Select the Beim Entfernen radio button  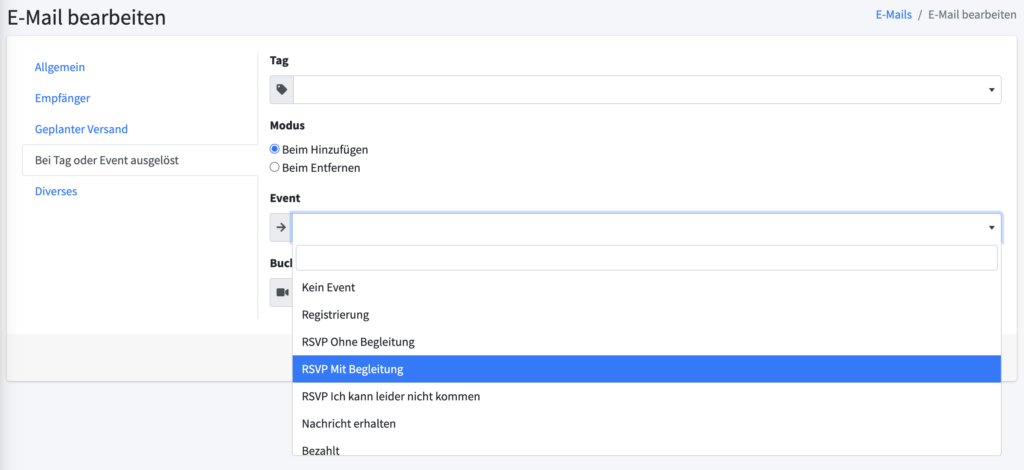pos(275,168)
